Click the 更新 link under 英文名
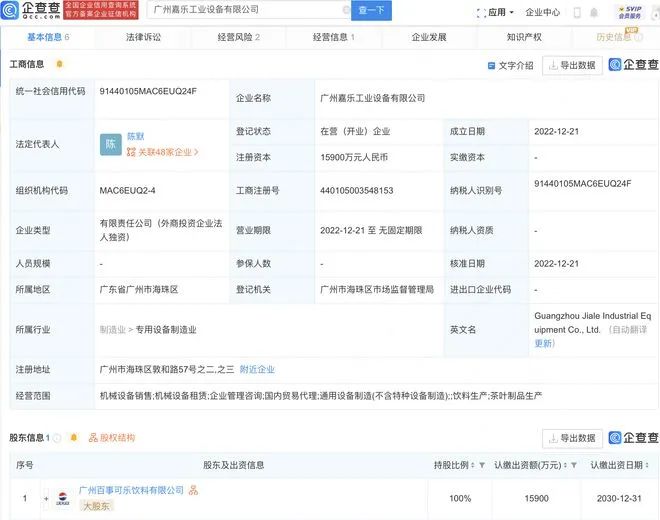Viewport: 660px width, 520px height. pos(543,343)
